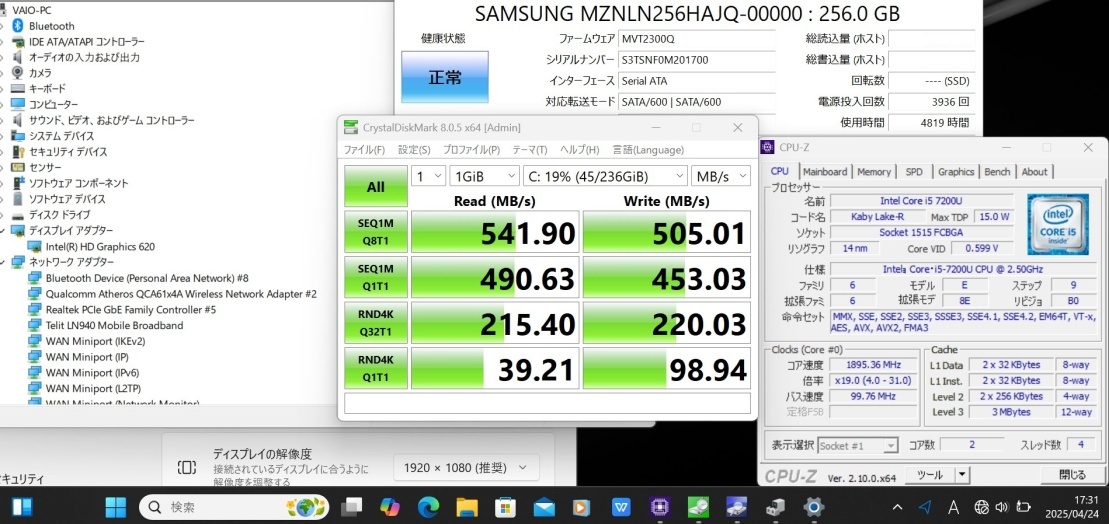Screen dimensions: 1109x524
Task: Open File Explorer from the taskbar
Action: [x=467, y=506]
